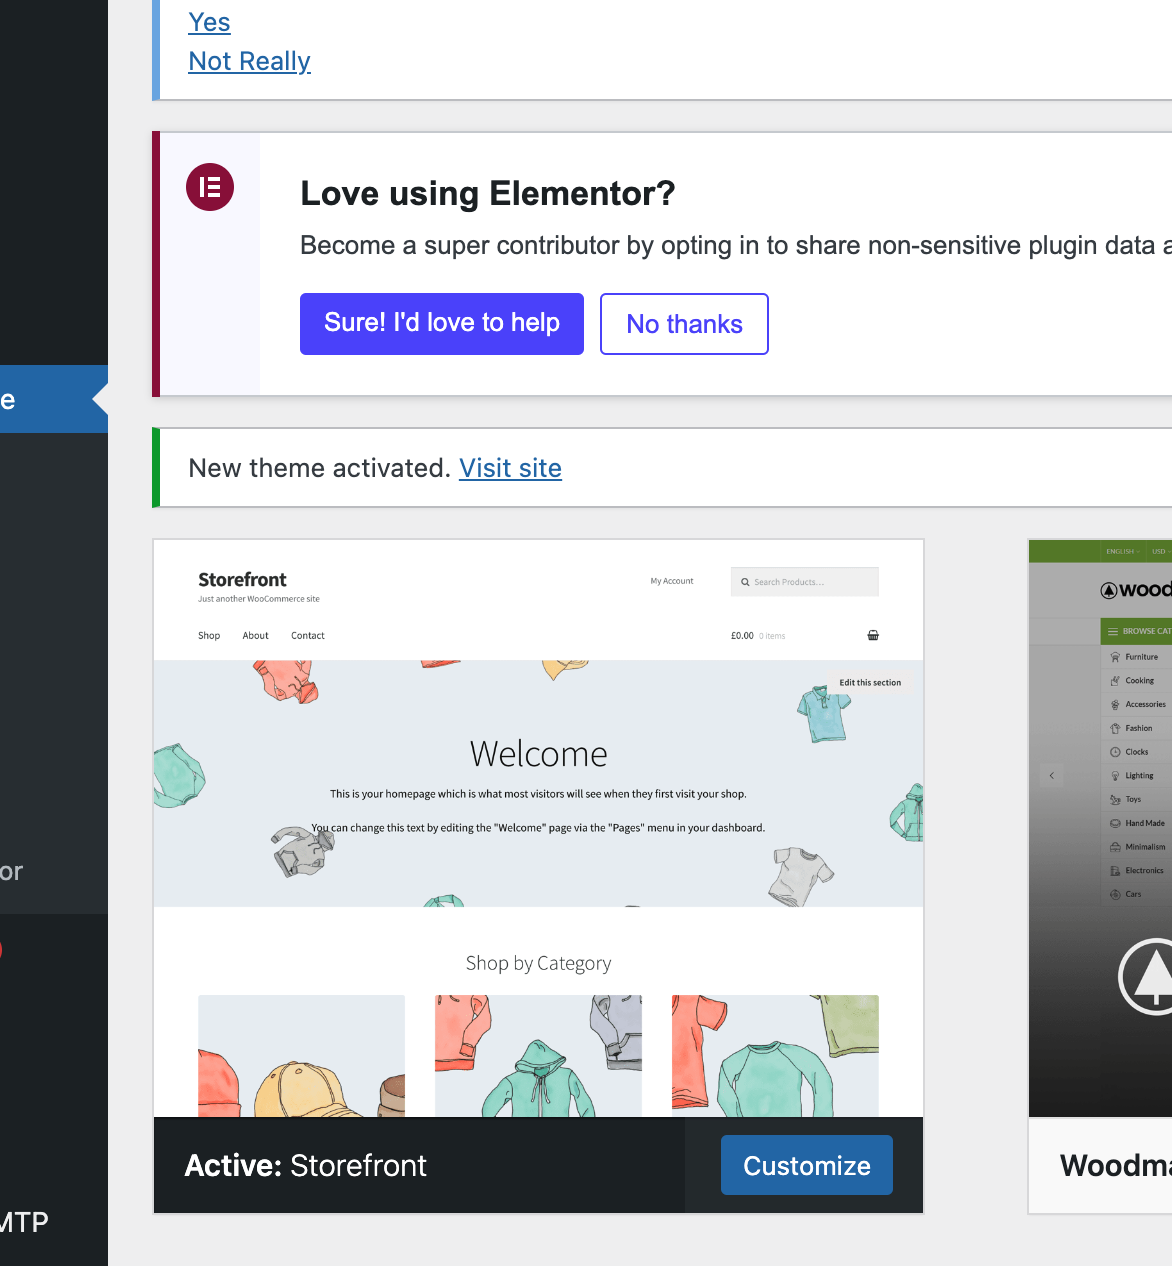Screen dimensions: 1172x1266
Task: Dismiss the Elementor notice with No thanks
Action: click(x=684, y=324)
